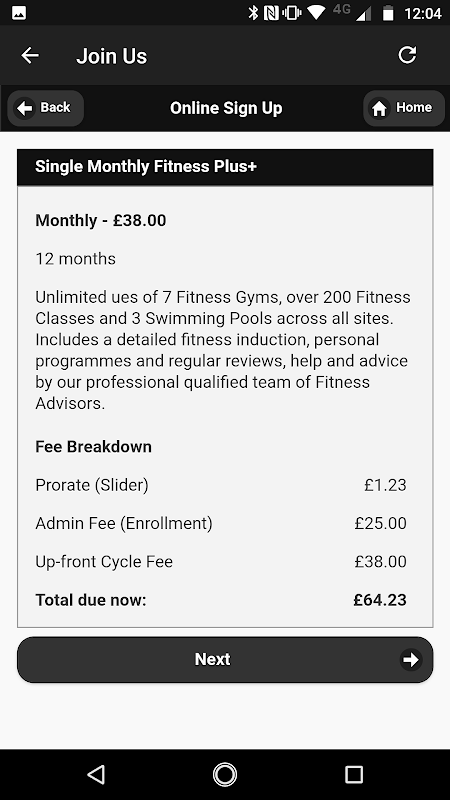Image resolution: width=450 pixels, height=800 pixels.
Task: Tap the Online Sign Up title
Action: 226,108
